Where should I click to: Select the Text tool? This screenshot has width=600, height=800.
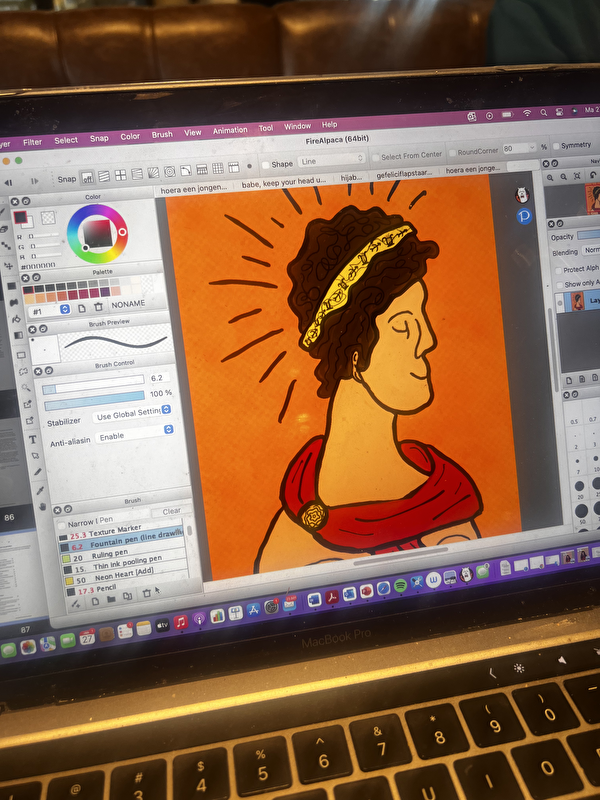(33, 439)
